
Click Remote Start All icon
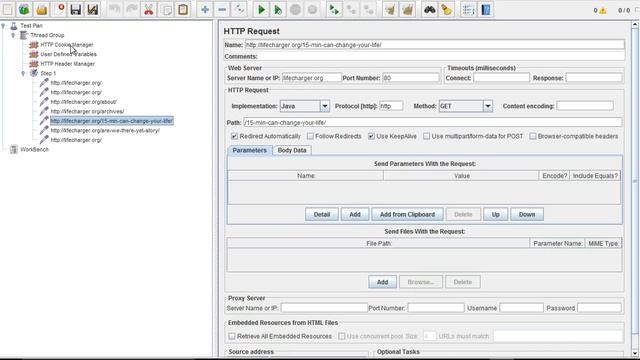tap(334, 9)
